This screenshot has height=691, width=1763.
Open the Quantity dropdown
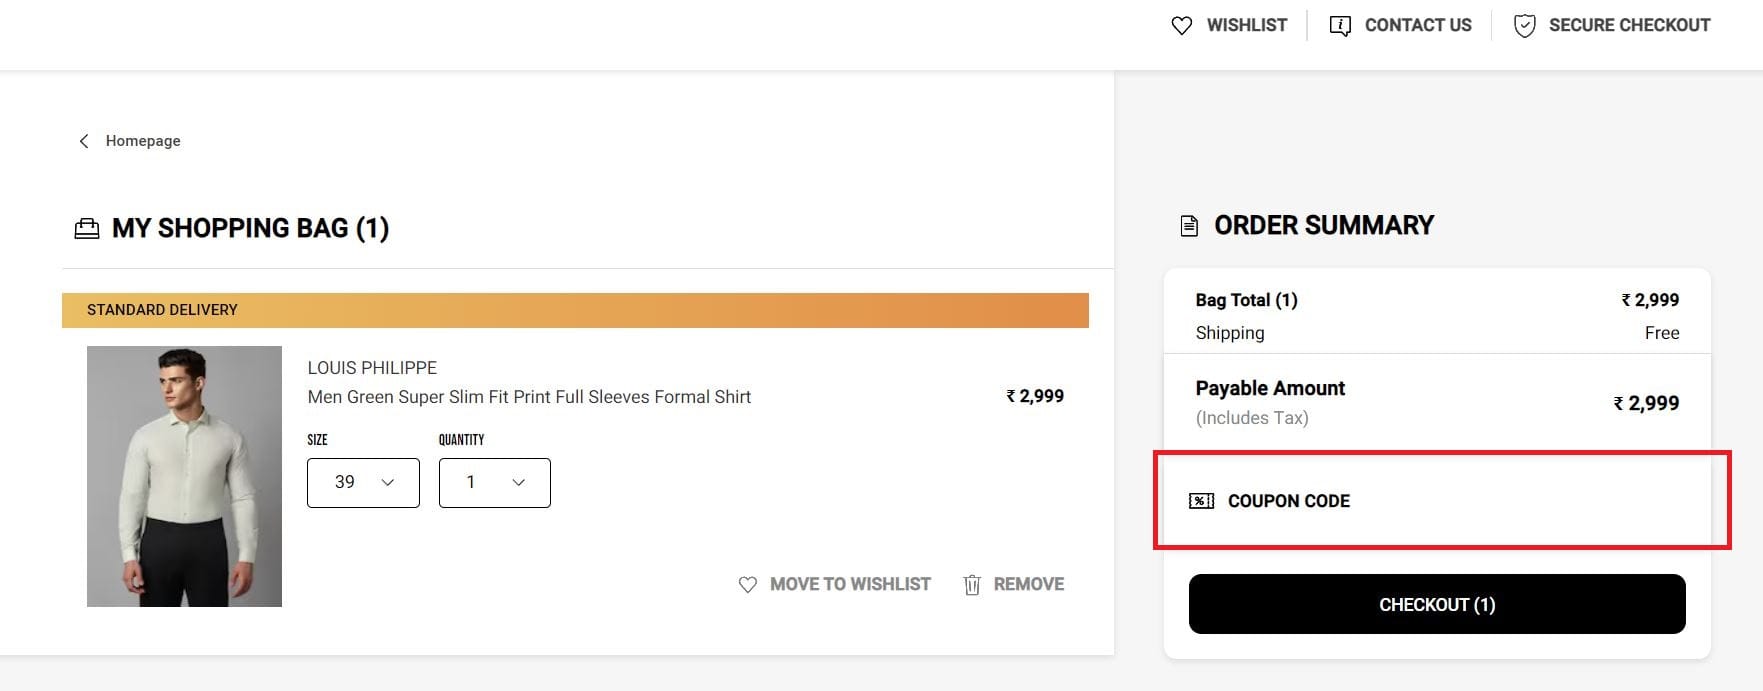[494, 483]
